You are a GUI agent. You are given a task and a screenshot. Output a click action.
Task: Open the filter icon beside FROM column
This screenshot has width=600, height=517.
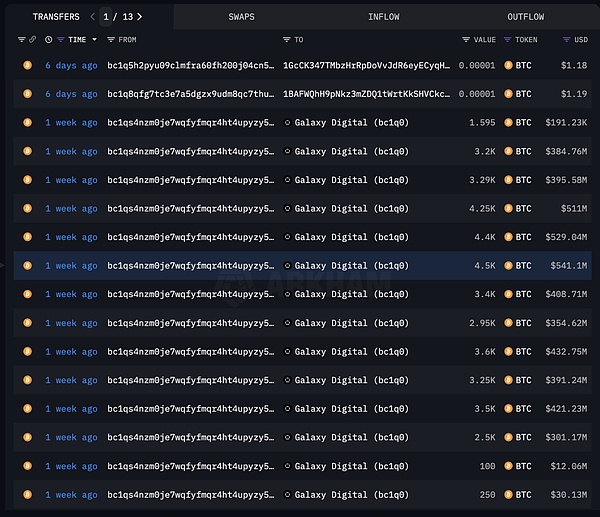(x=111, y=40)
